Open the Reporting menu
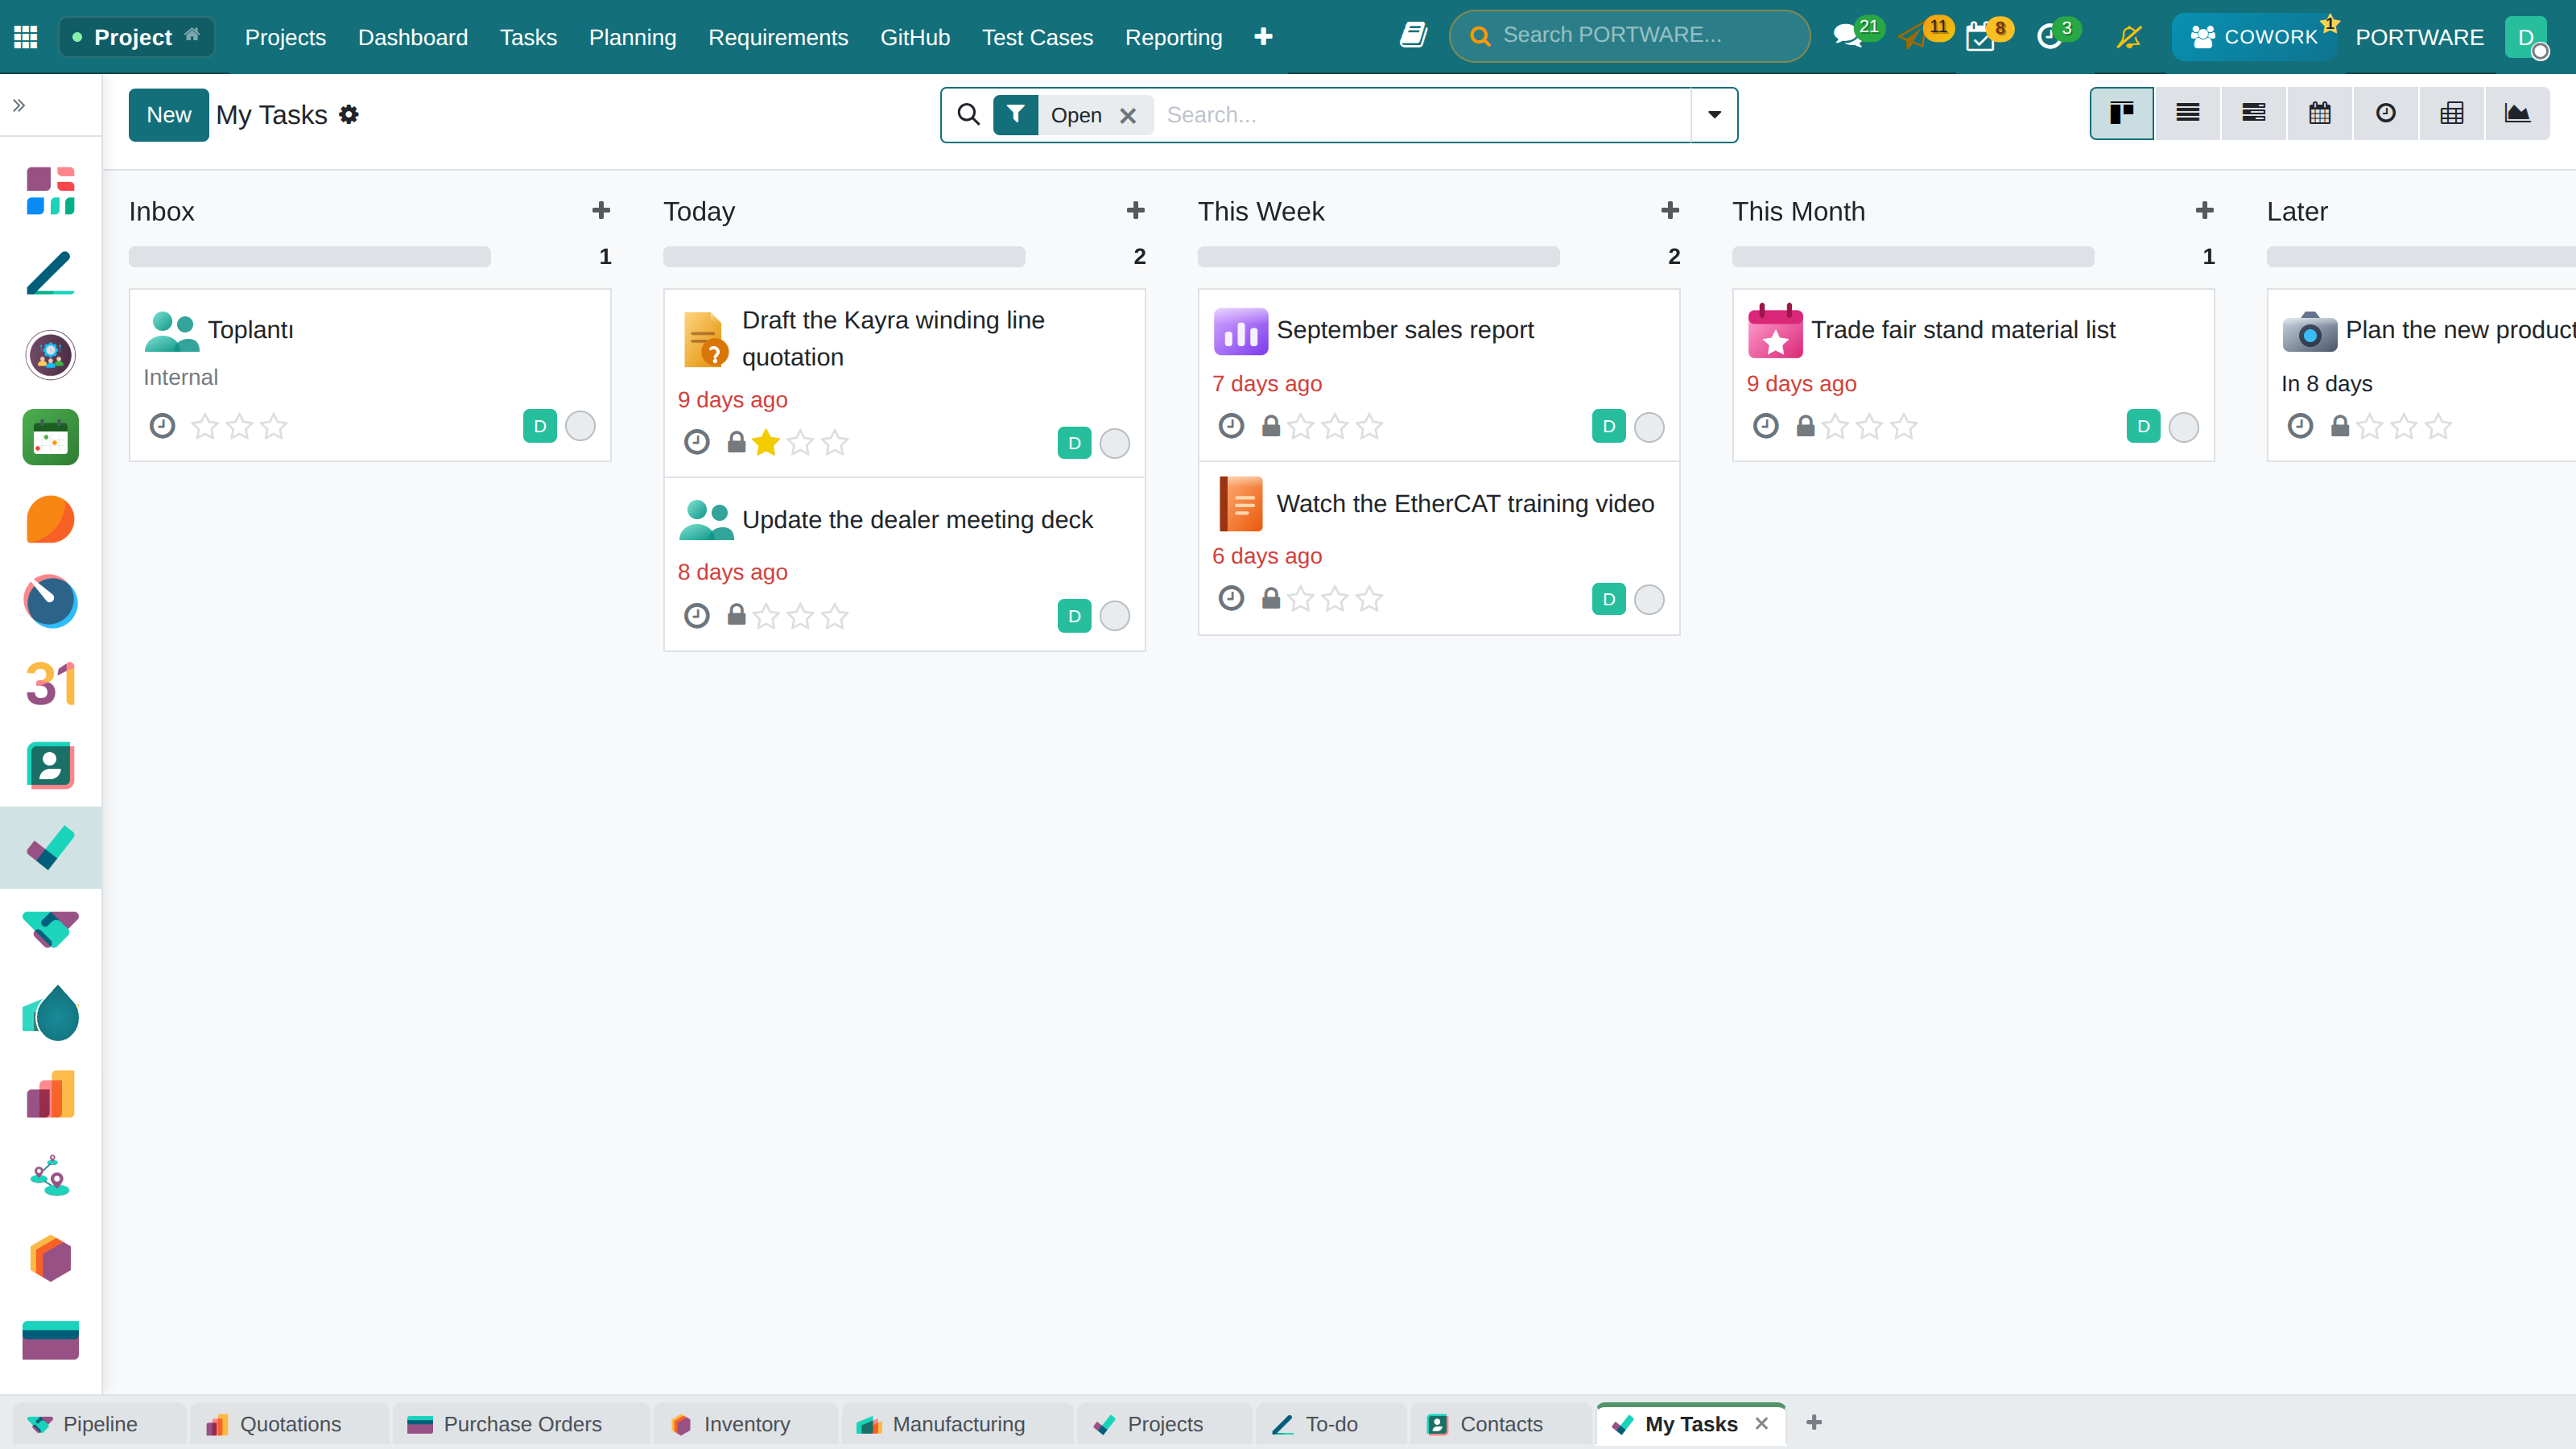Screen dimensions: 2576x1449 1173,37
